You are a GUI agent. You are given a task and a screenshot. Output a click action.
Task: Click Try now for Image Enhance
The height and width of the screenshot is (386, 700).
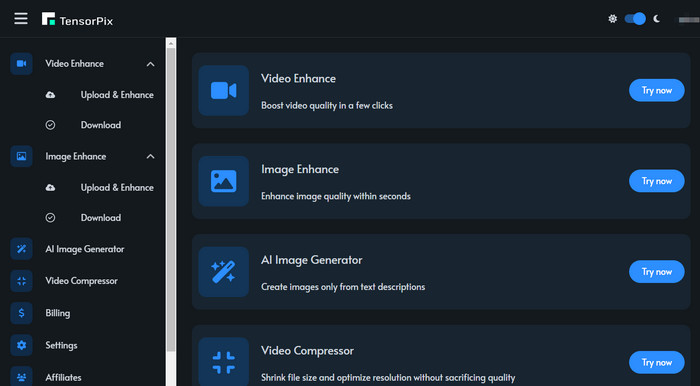(x=657, y=181)
